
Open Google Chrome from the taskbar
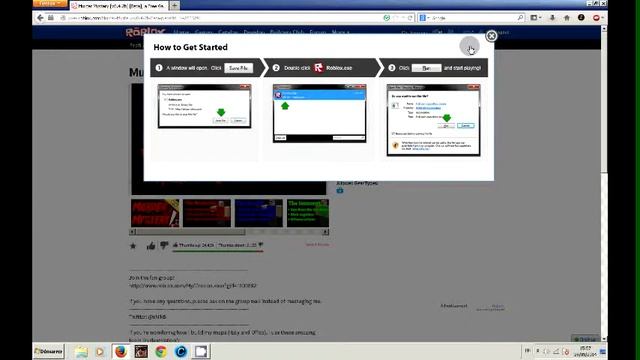coord(161,351)
